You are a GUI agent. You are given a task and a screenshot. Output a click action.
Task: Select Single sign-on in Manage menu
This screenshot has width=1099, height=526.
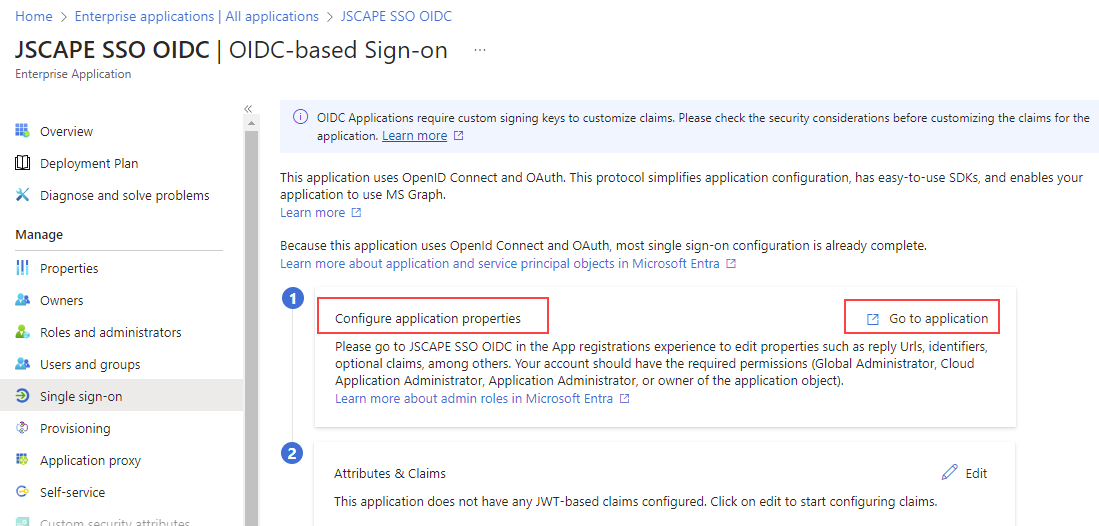tap(121, 396)
